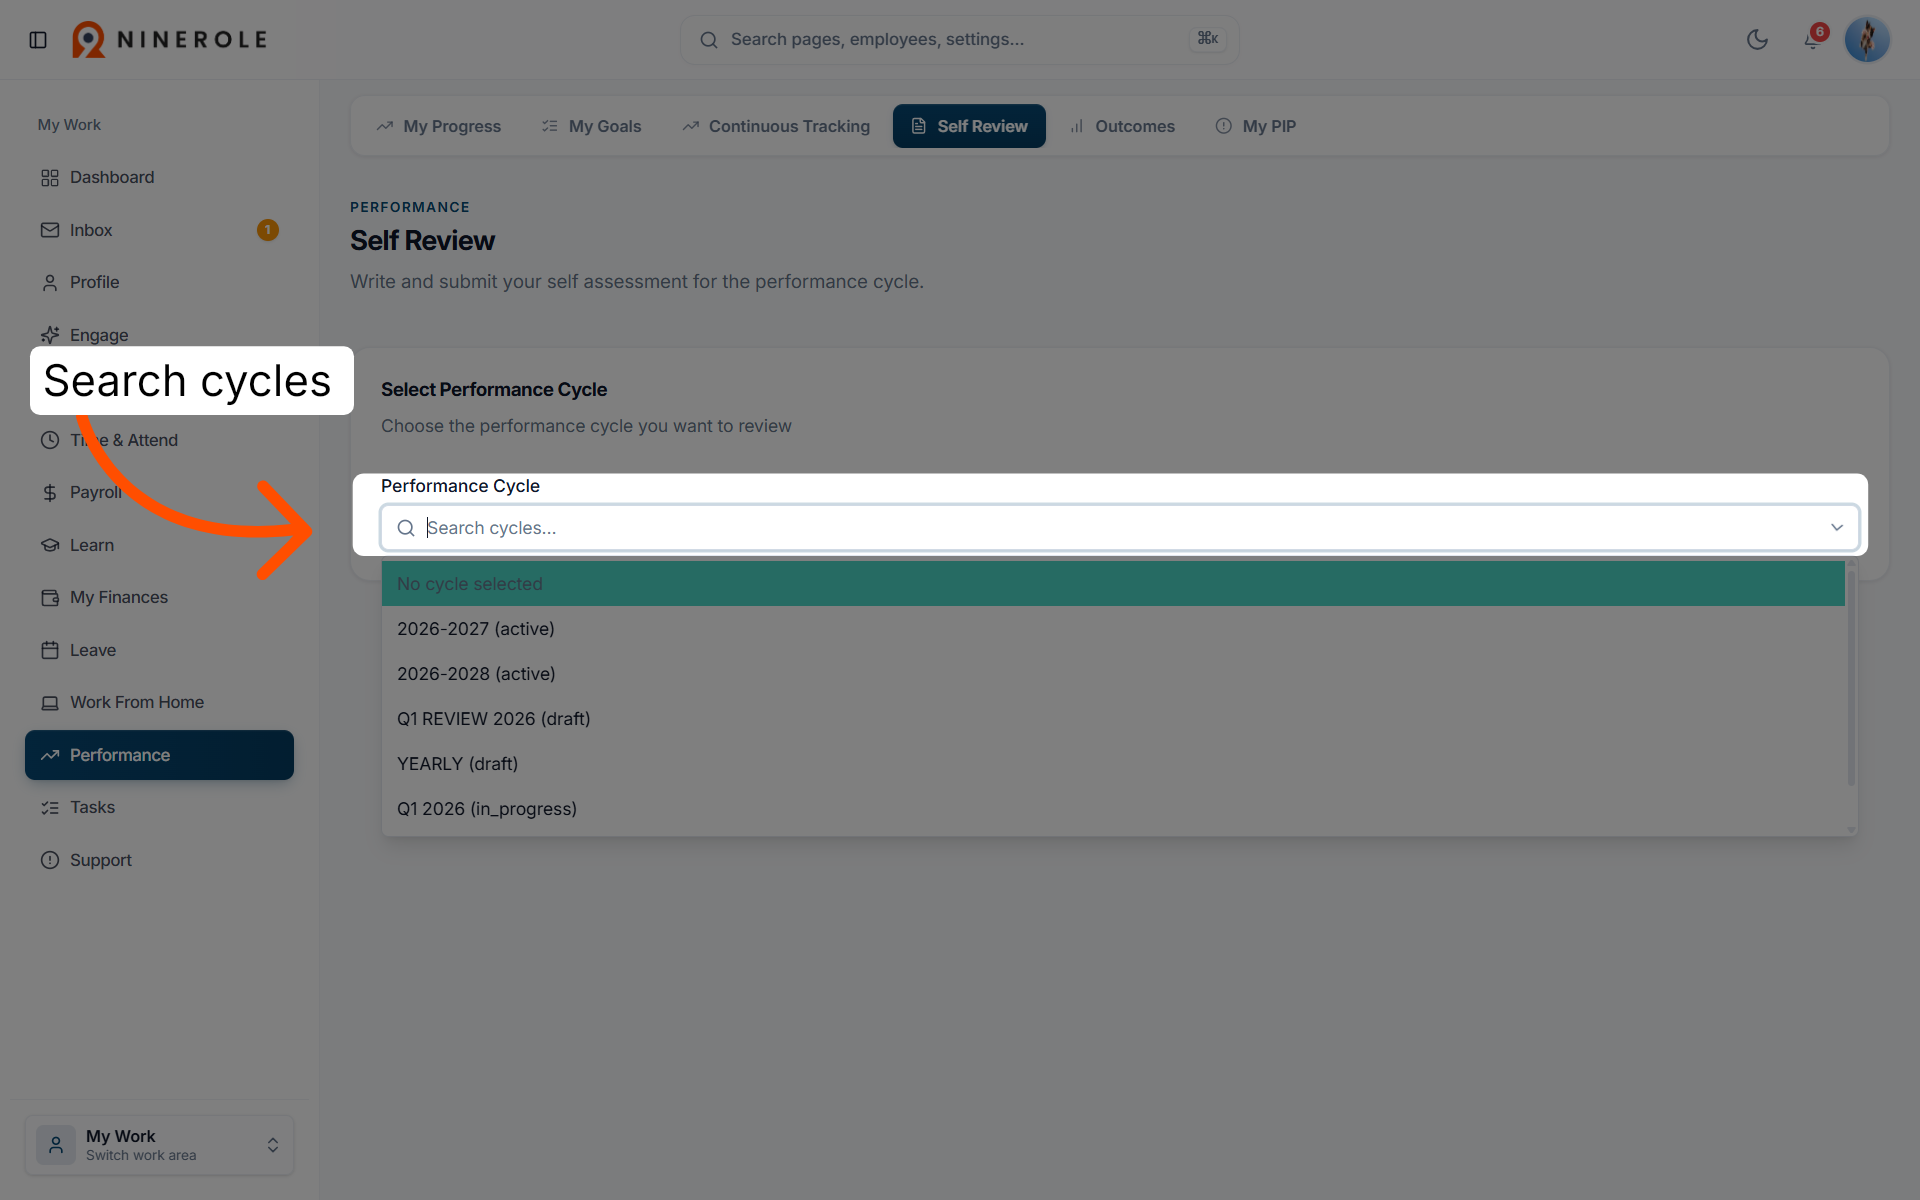Open Payroll section
This screenshot has height=1200, width=1920.
coord(160,492)
